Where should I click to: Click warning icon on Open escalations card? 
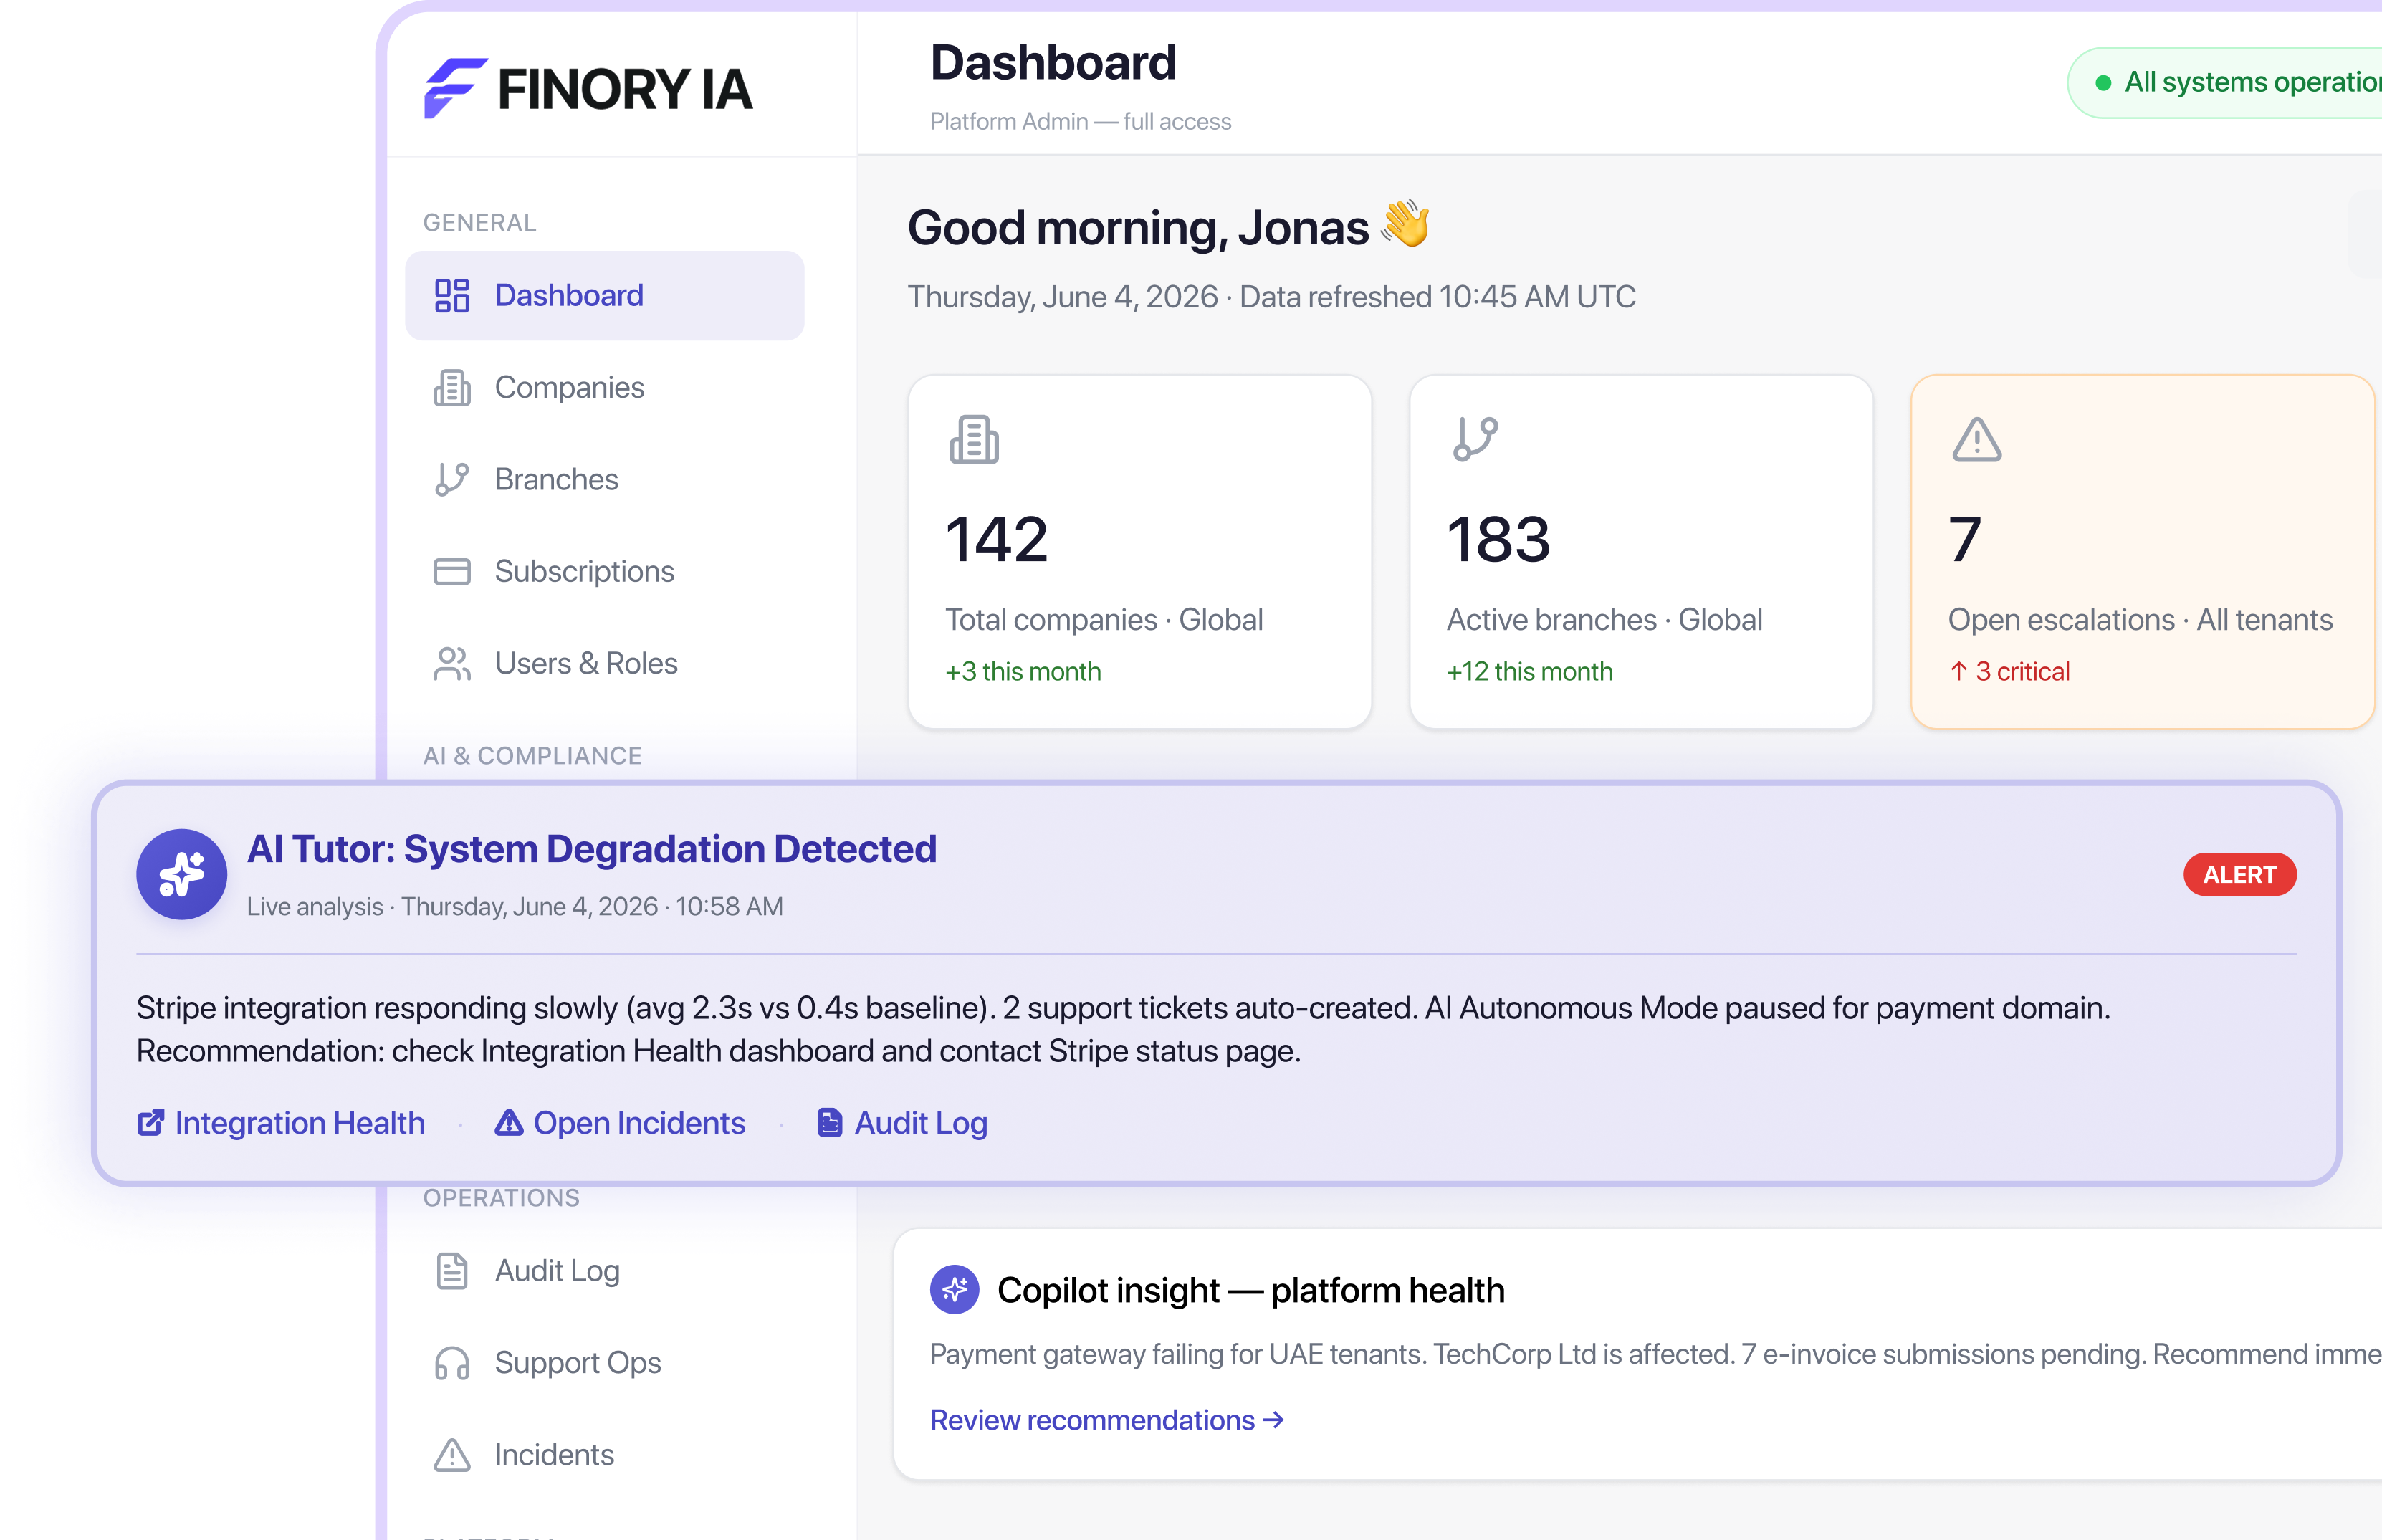tap(1977, 439)
